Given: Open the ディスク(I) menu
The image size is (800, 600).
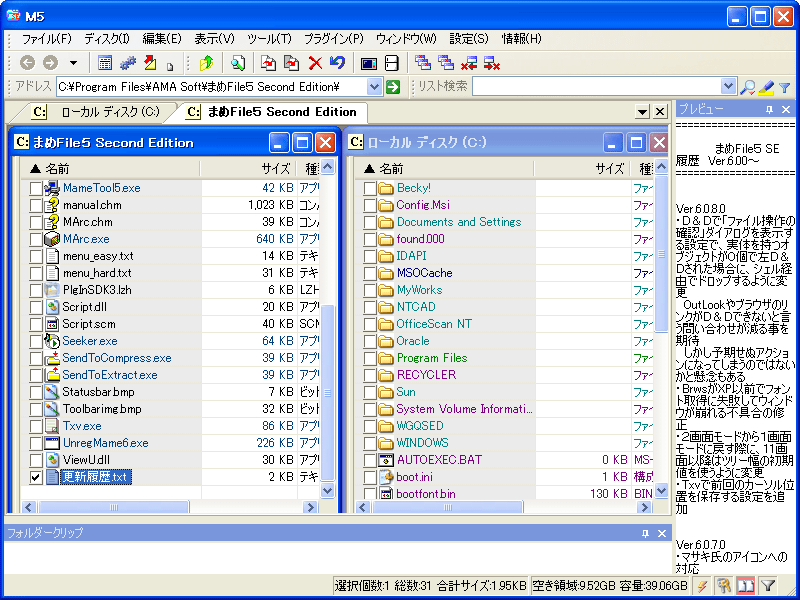Looking at the screenshot, I should [x=107, y=39].
